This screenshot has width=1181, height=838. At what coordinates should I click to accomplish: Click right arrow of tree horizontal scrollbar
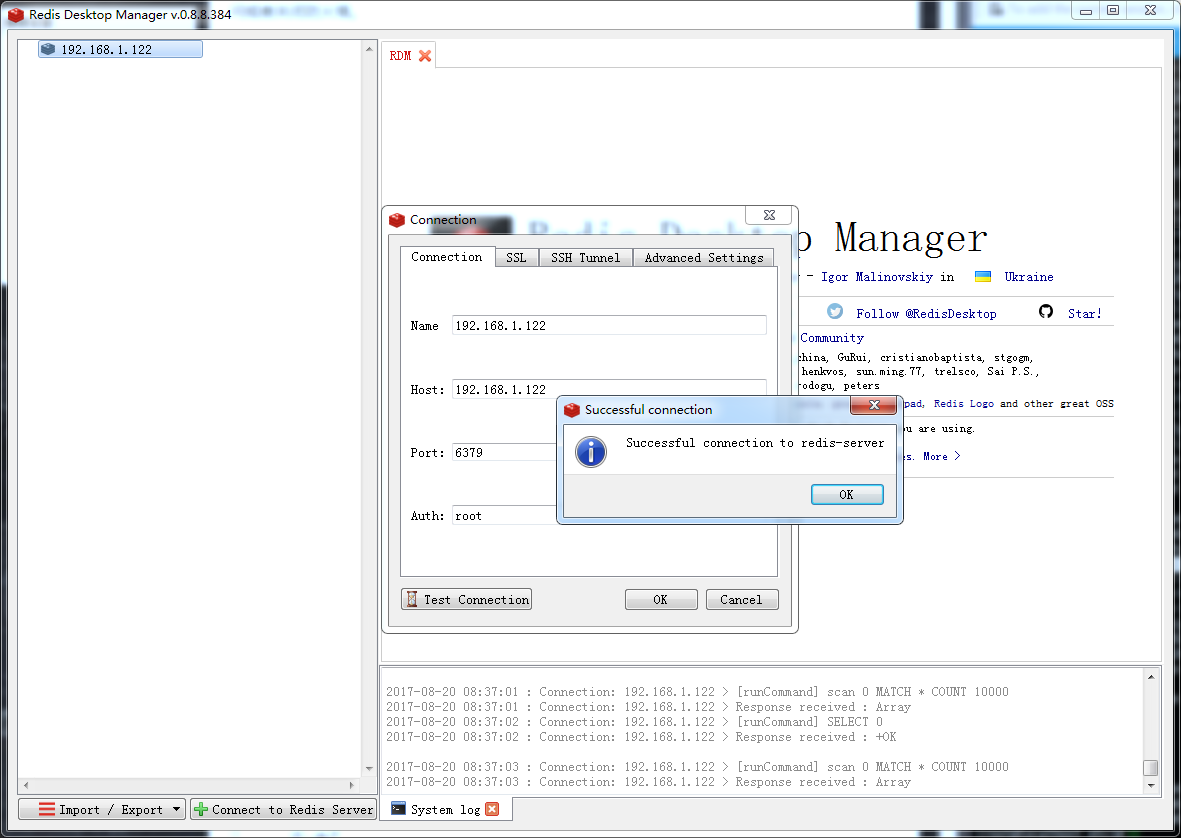(352, 785)
